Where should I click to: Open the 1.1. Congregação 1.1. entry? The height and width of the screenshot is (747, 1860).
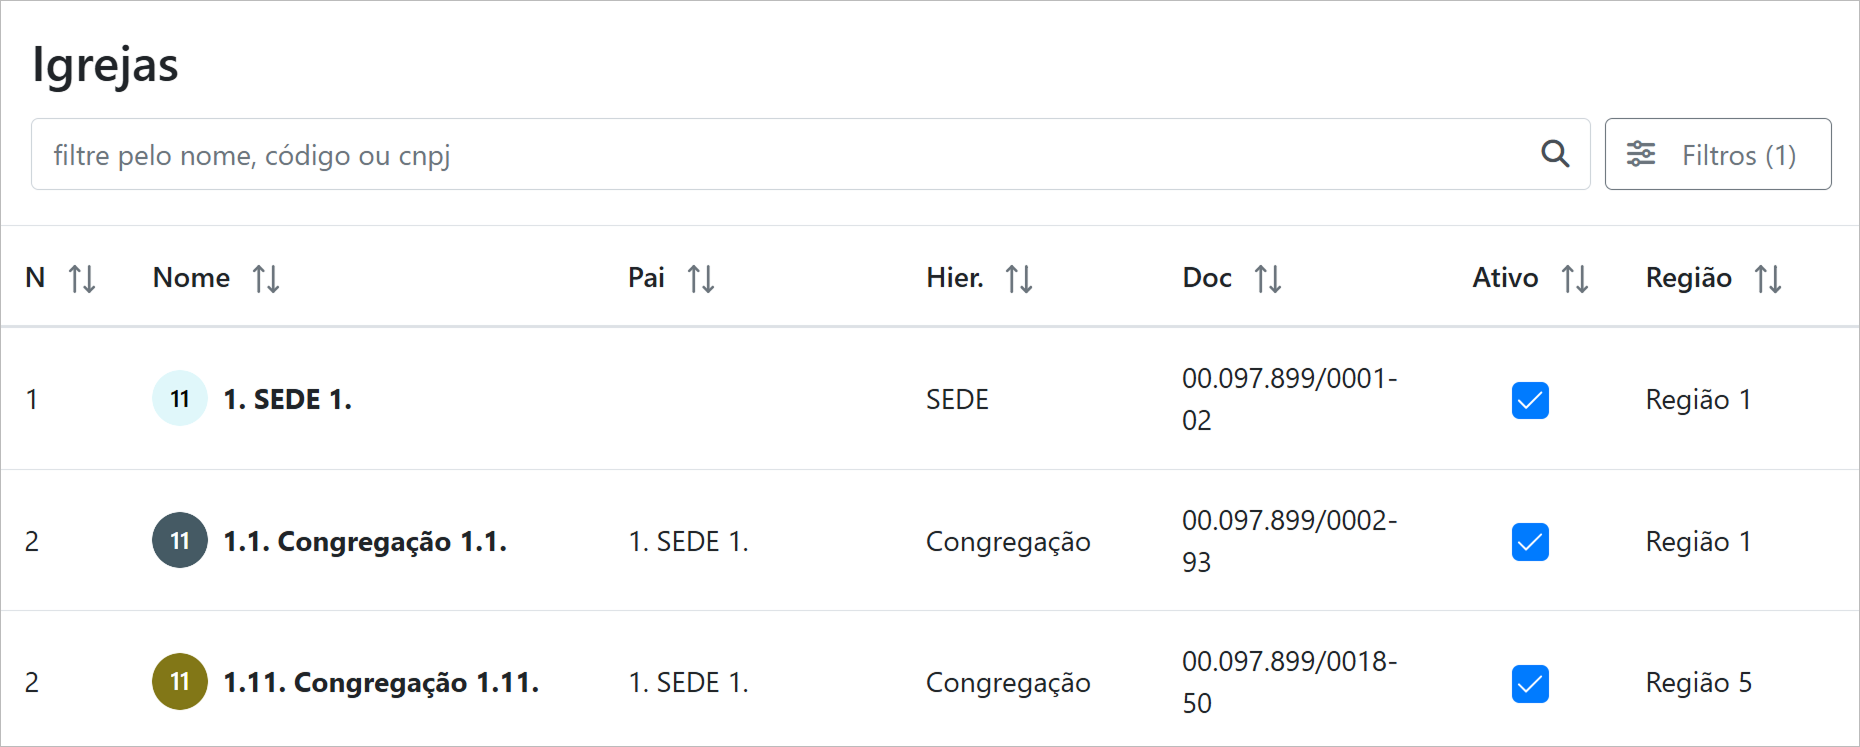(x=364, y=541)
